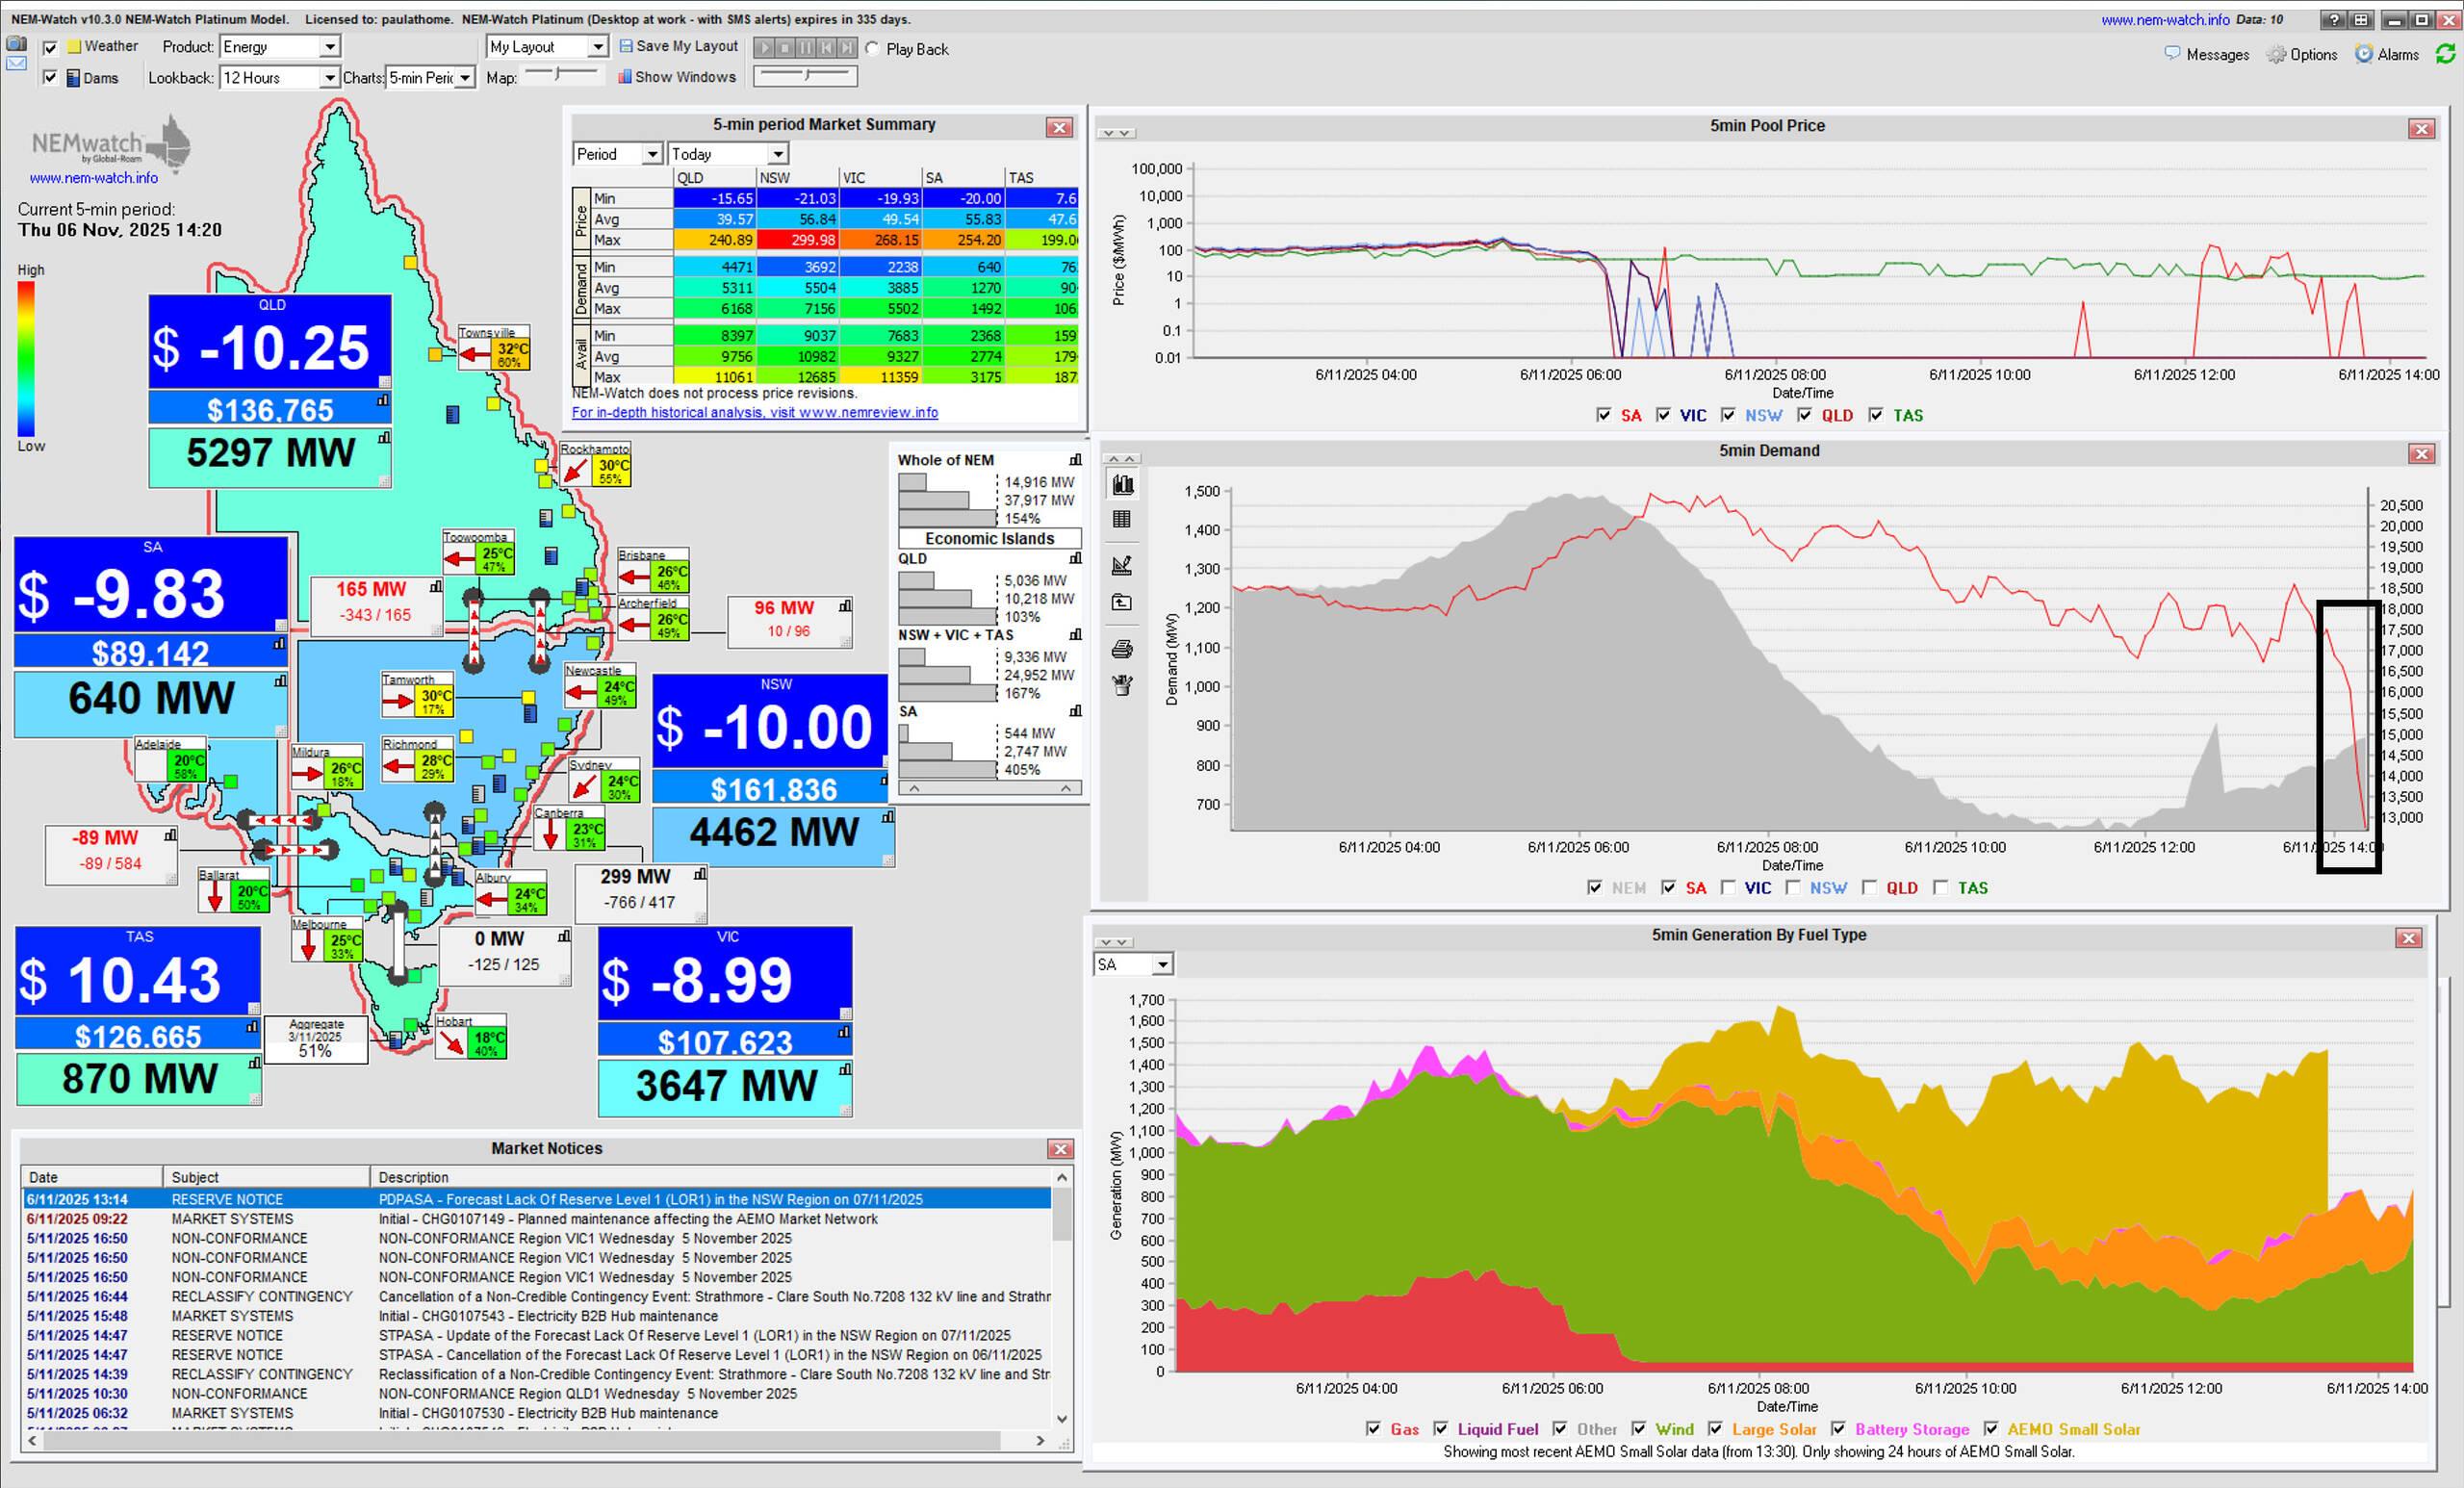
Task: Click the camera snapshot icon
Action: coord(16,44)
